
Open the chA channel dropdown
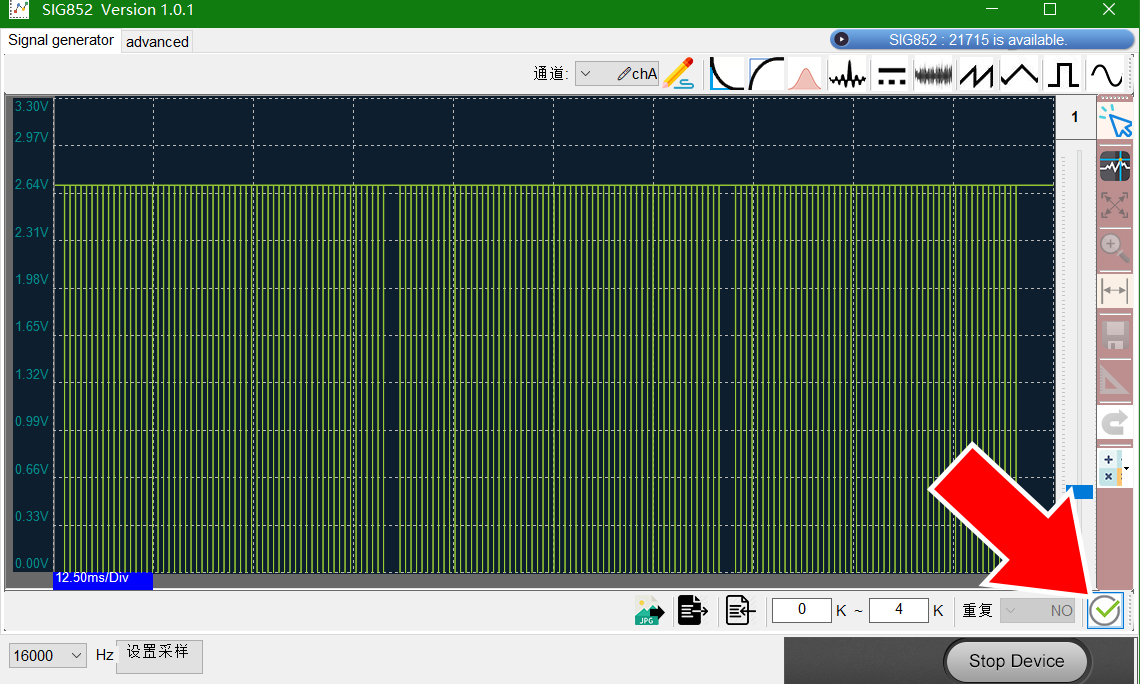[x=586, y=74]
